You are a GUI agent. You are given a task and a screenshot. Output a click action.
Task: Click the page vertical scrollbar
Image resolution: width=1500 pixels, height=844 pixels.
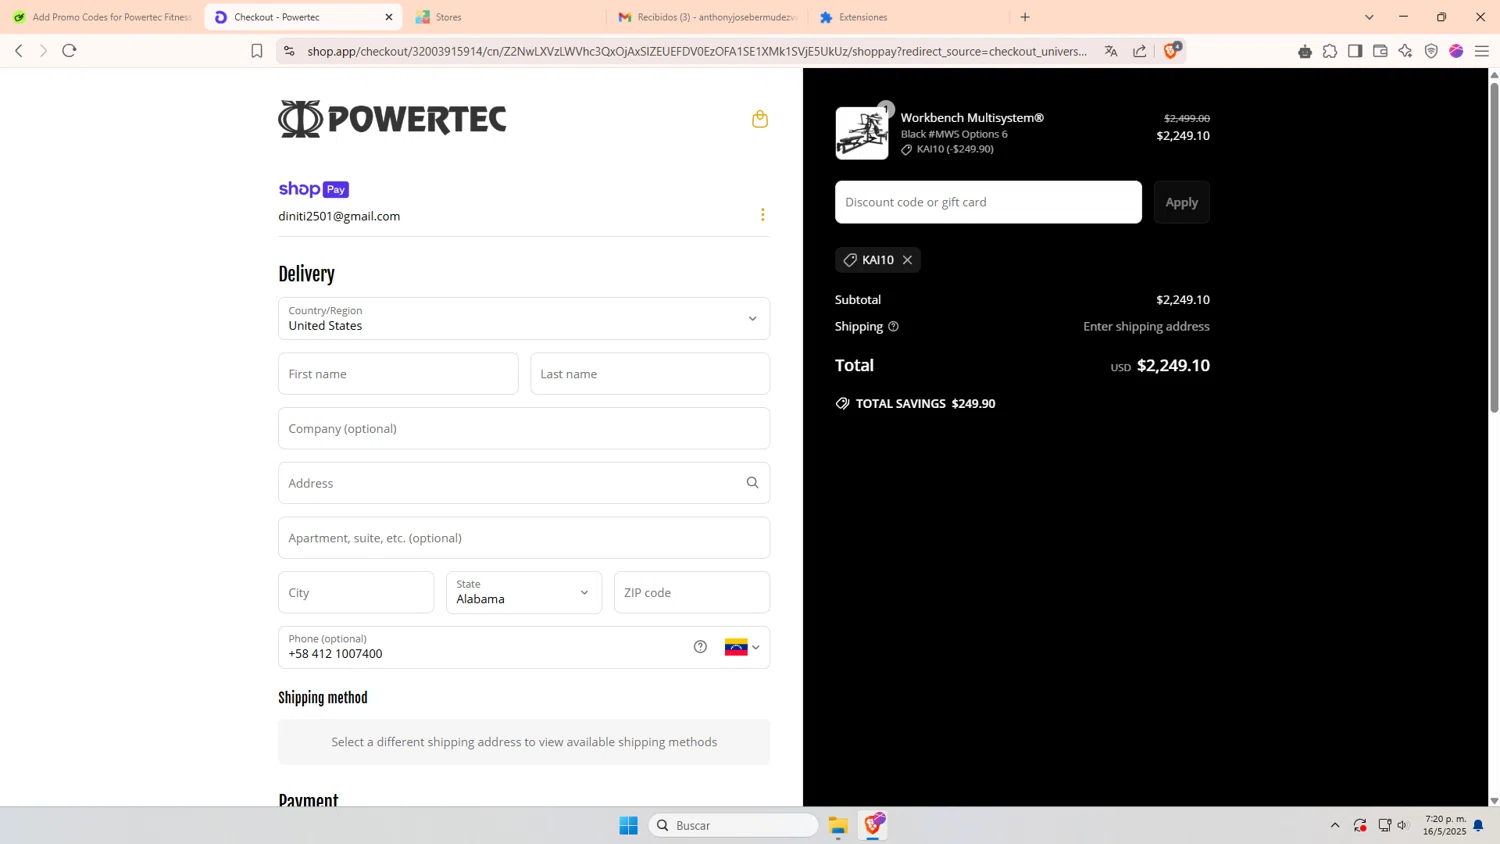(x=1494, y=246)
